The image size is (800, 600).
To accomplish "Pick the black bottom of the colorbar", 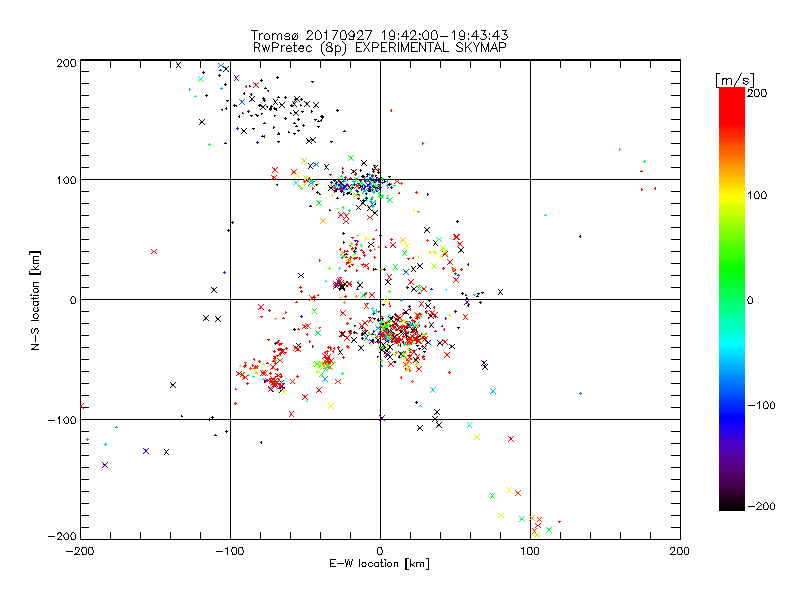I will [732, 503].
